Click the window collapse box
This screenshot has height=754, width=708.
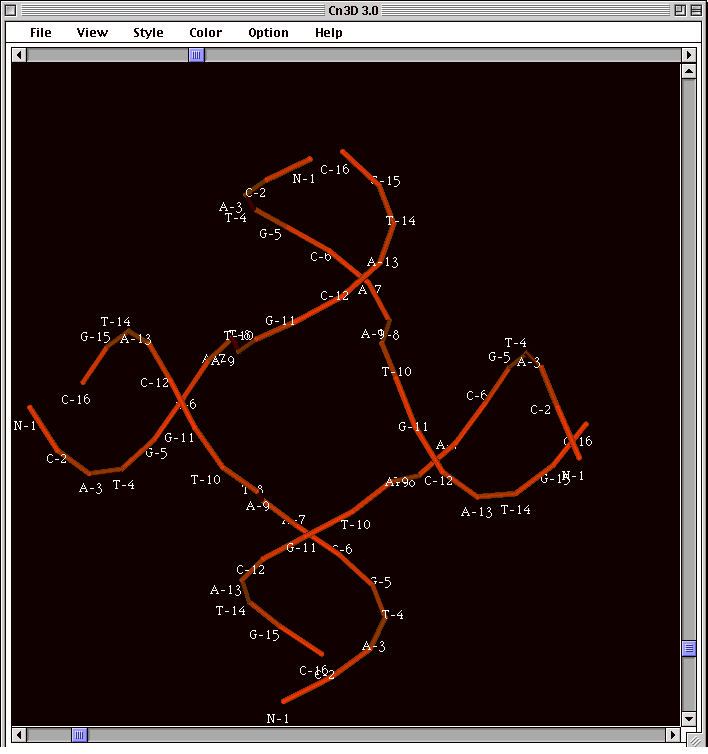(696, 10)
